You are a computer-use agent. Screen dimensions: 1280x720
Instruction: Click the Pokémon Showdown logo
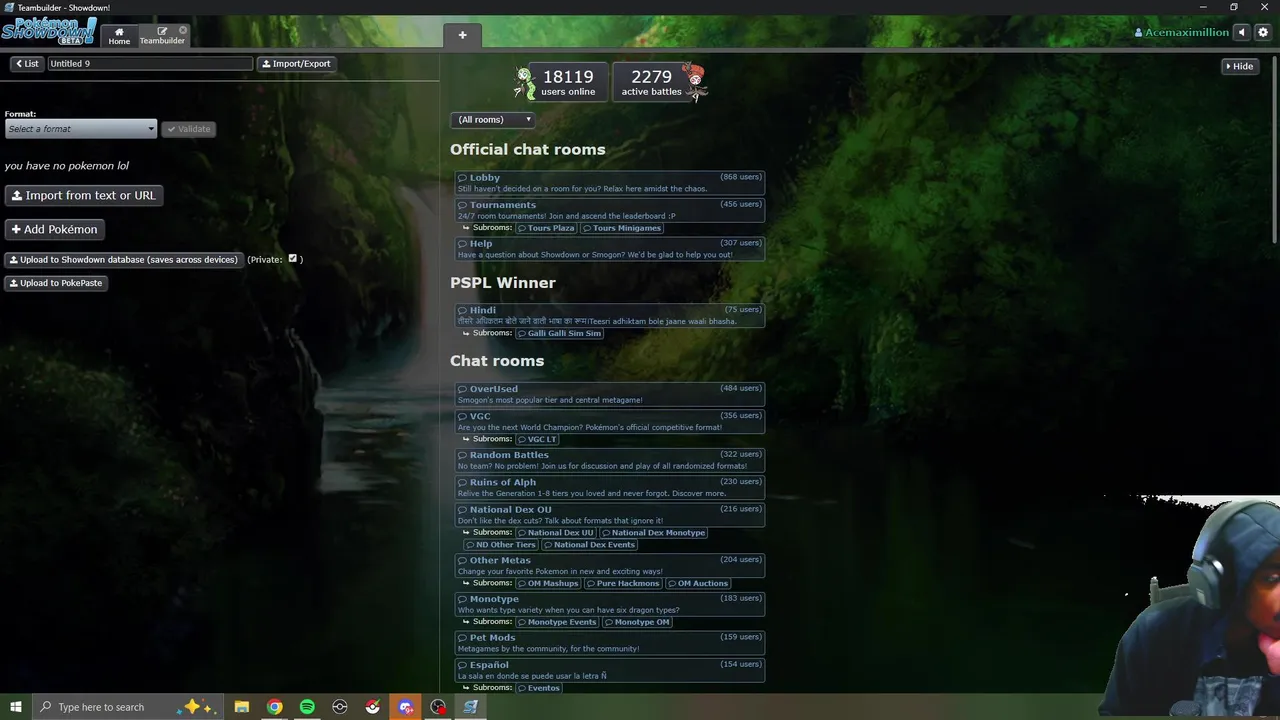click(49, 31)
